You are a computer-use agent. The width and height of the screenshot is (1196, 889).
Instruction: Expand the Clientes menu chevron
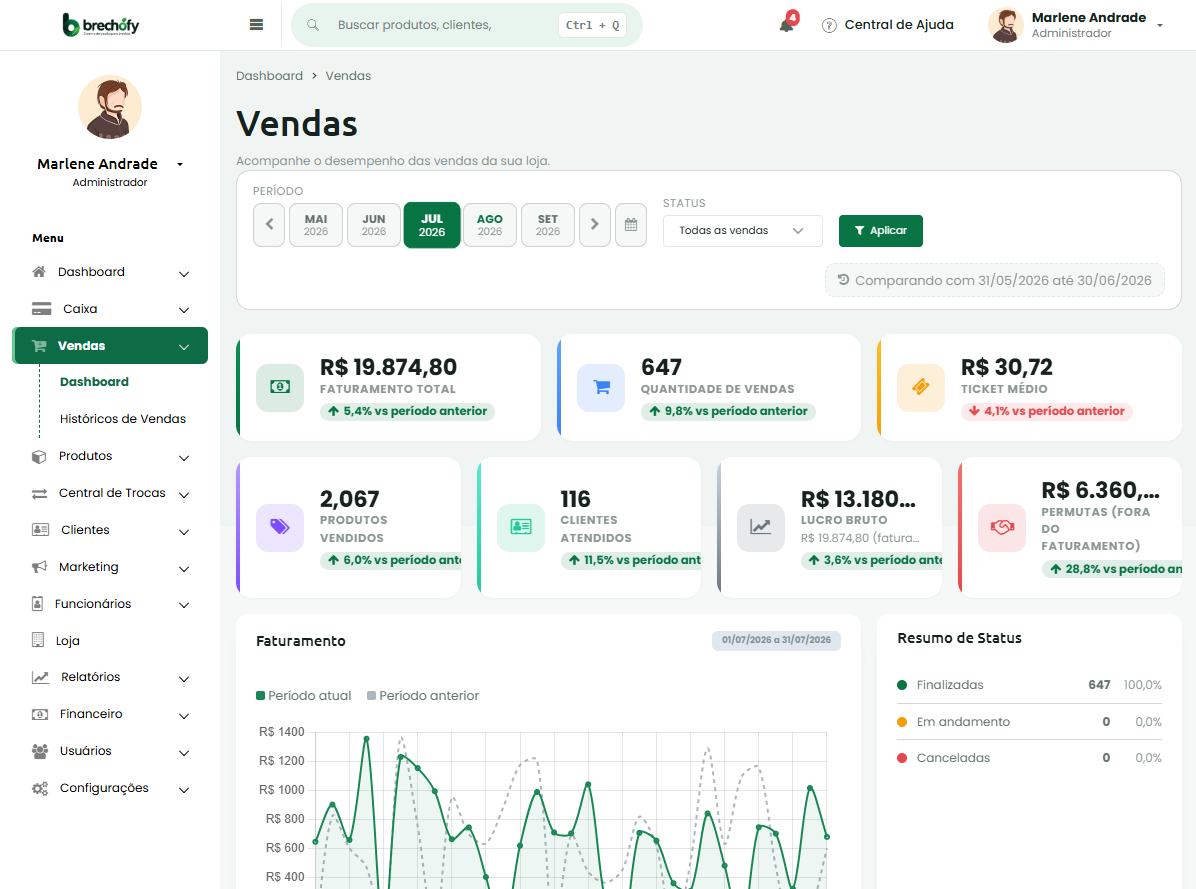[x=184, y=531]
